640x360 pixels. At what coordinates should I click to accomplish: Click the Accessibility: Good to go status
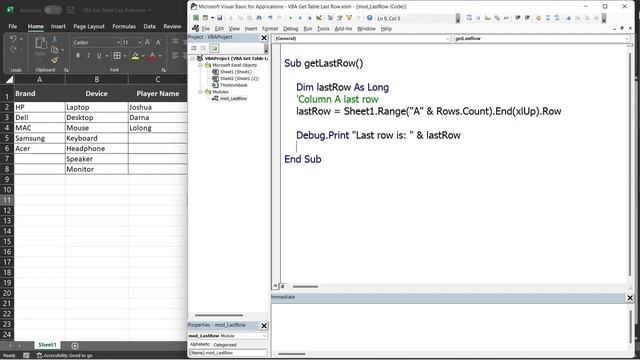tap(64, 356)
